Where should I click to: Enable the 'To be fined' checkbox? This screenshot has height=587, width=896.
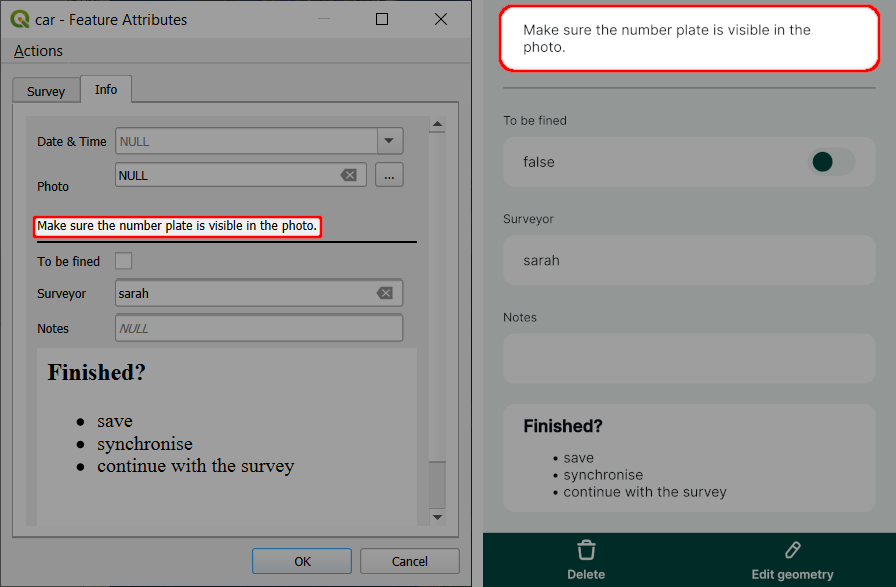124,260
